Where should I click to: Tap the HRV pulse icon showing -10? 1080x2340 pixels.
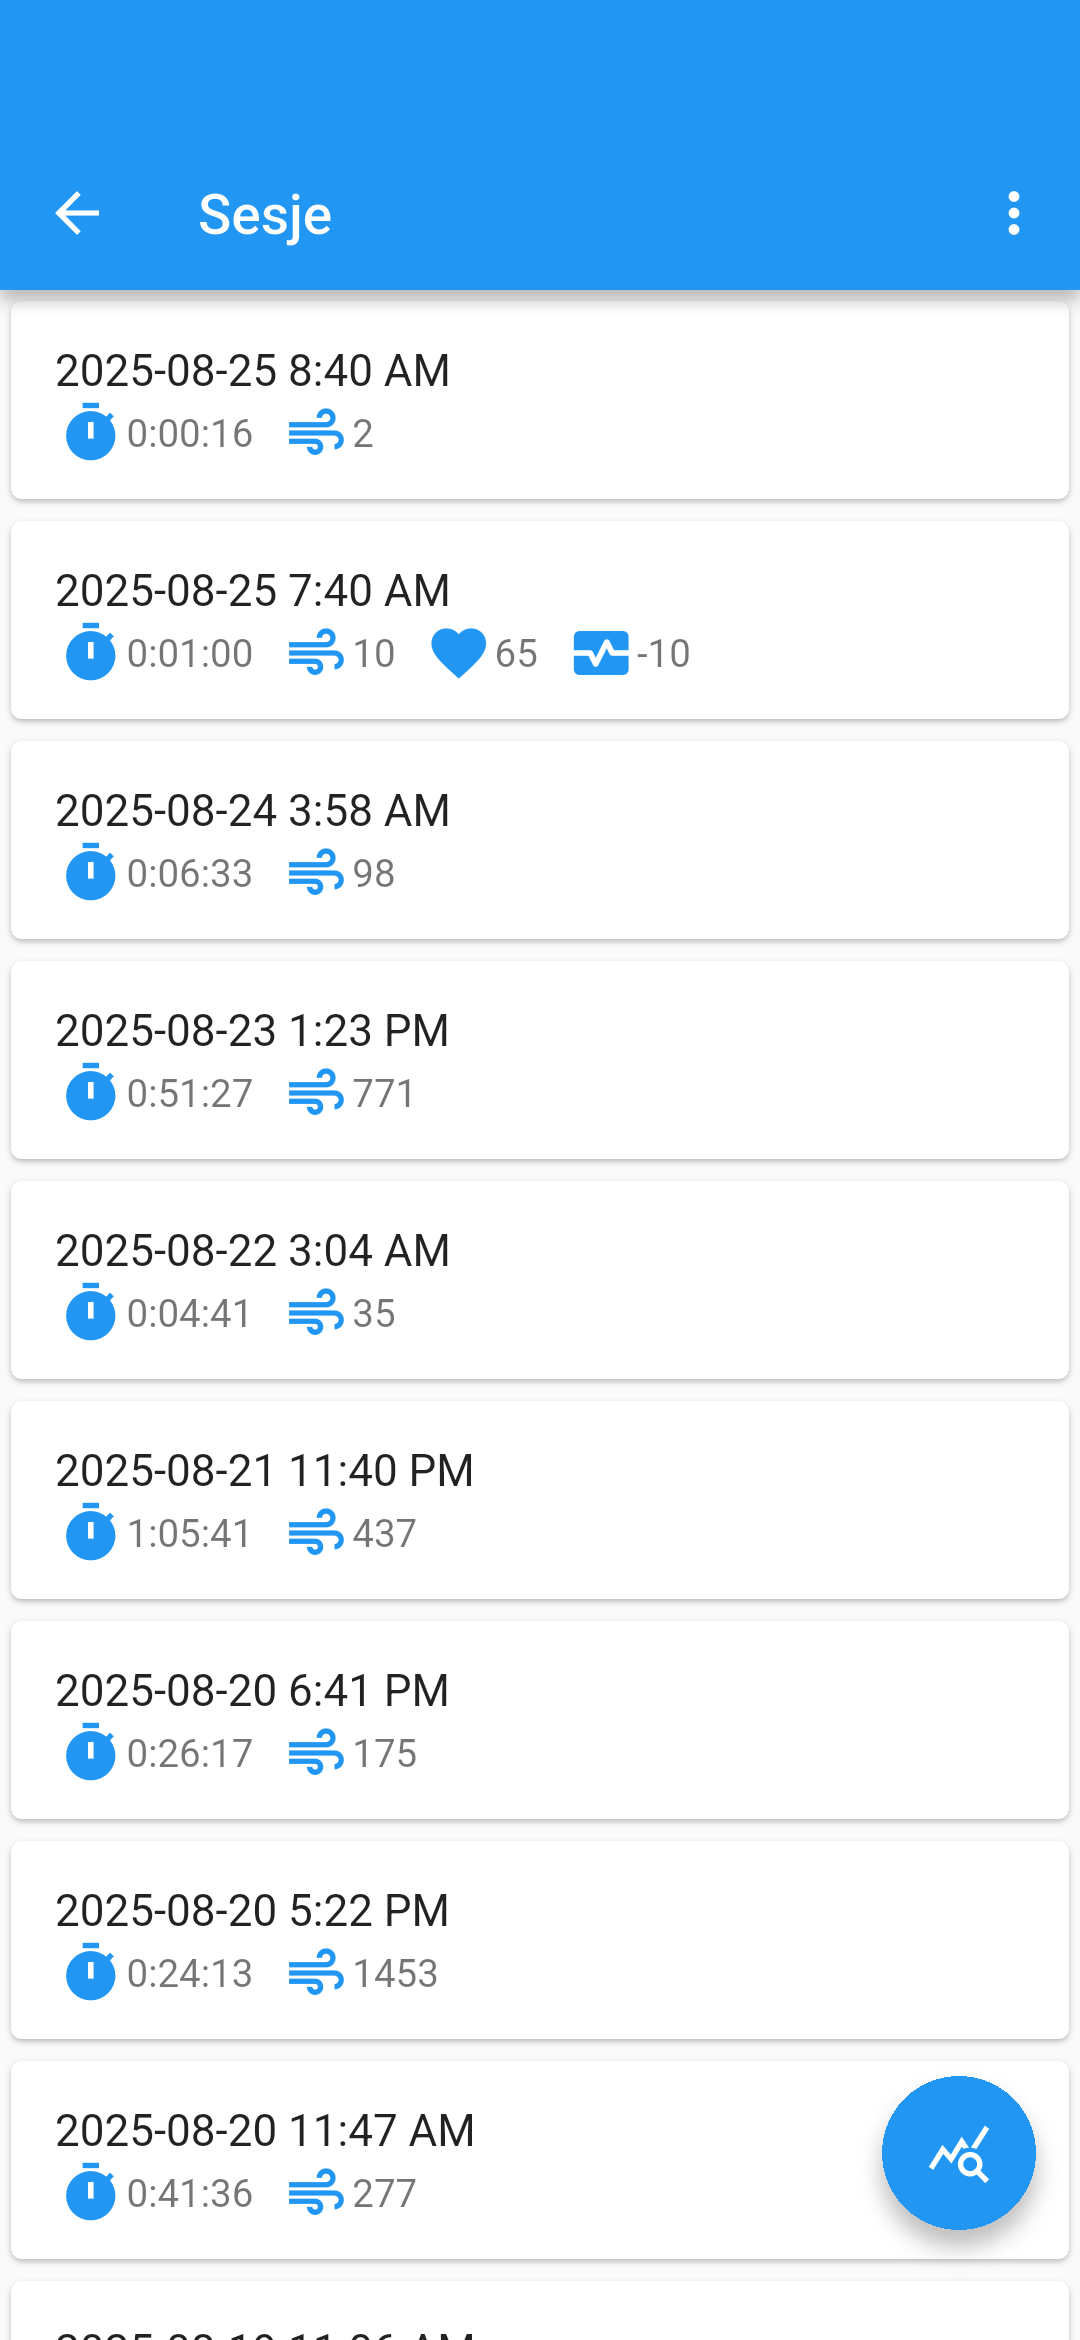600,653
